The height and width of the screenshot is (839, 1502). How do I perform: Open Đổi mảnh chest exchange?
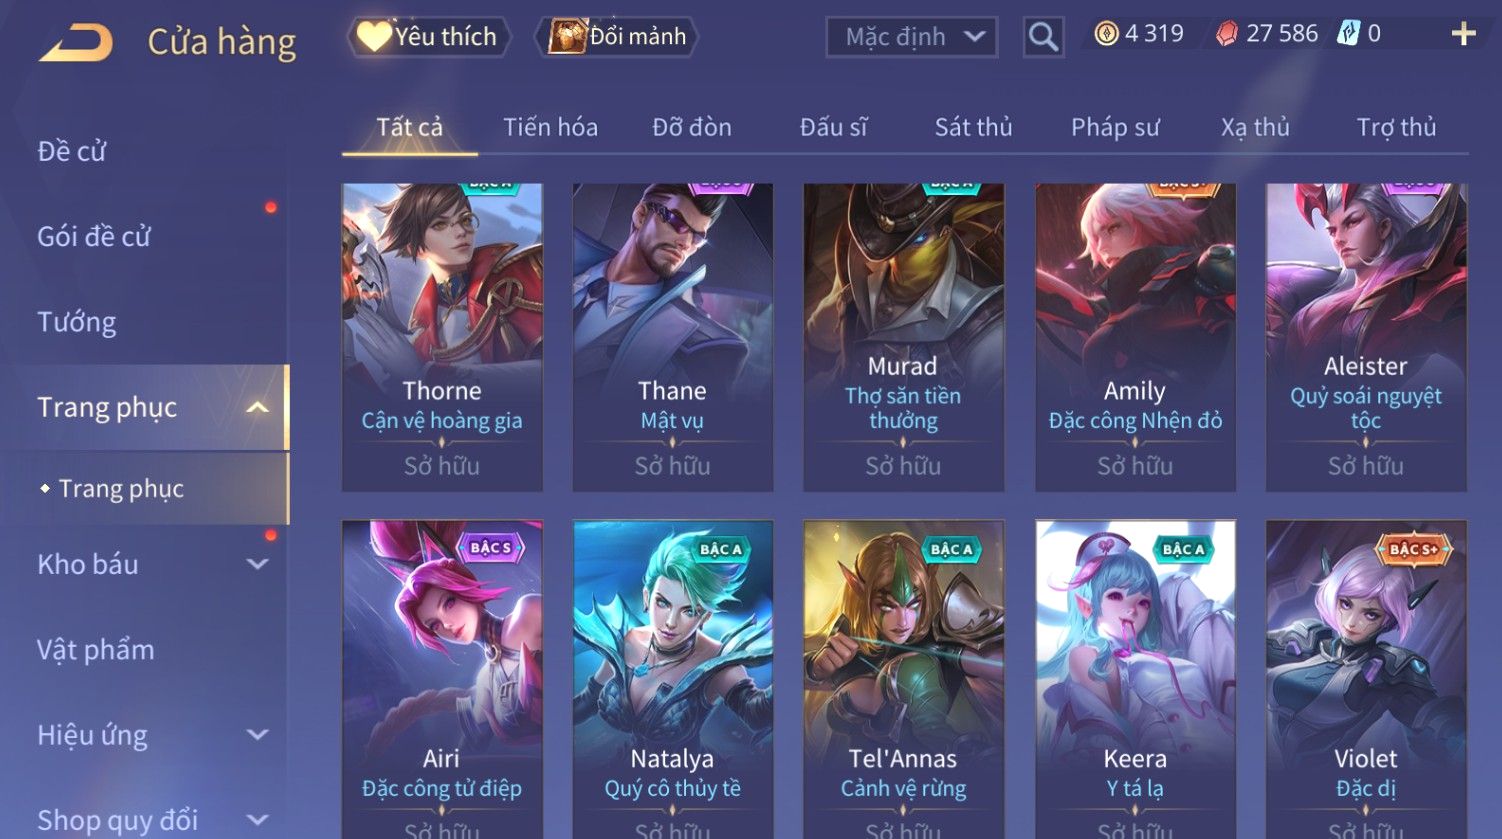click(616, 37)
